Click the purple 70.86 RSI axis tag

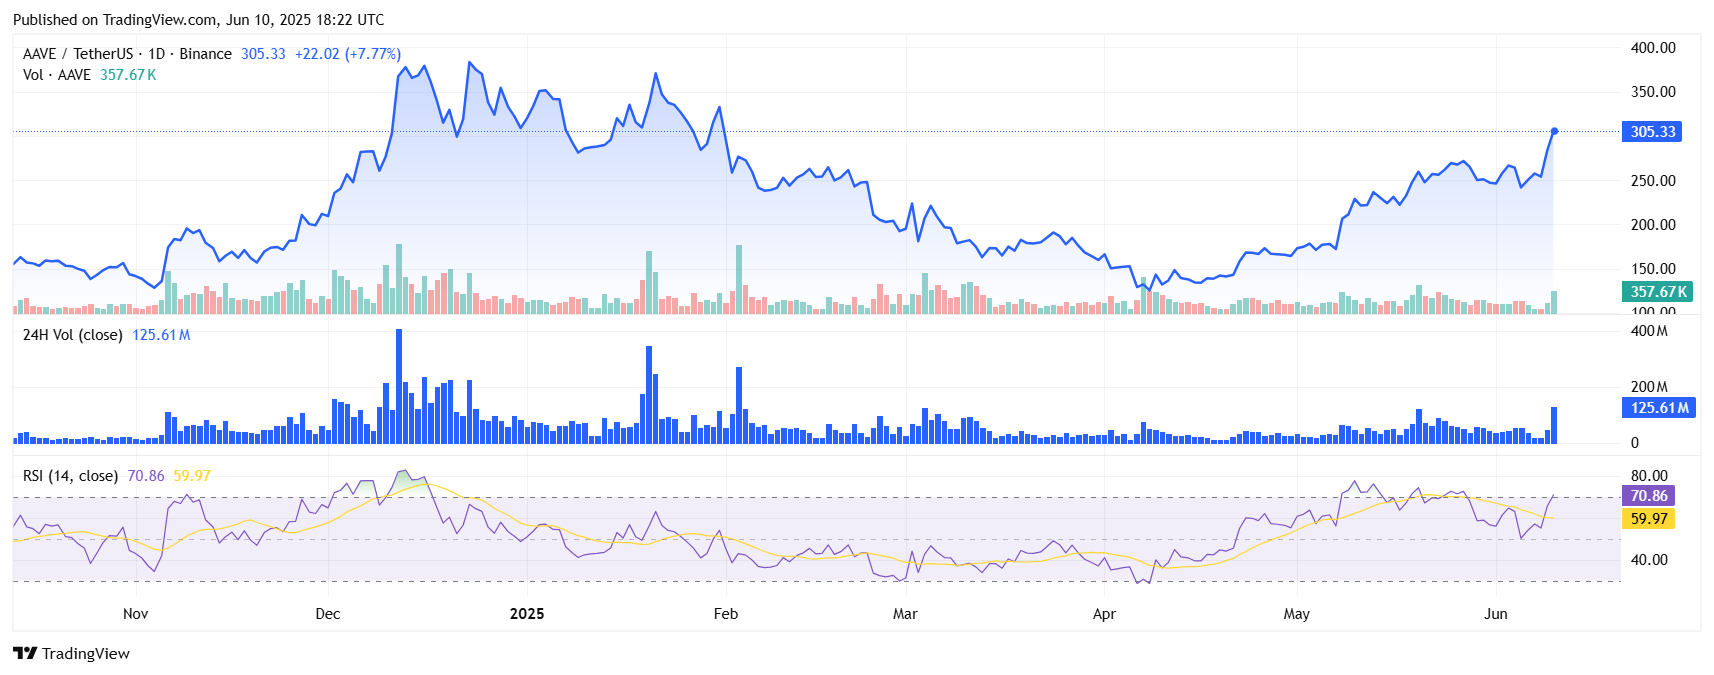[x=1648, y=496]
